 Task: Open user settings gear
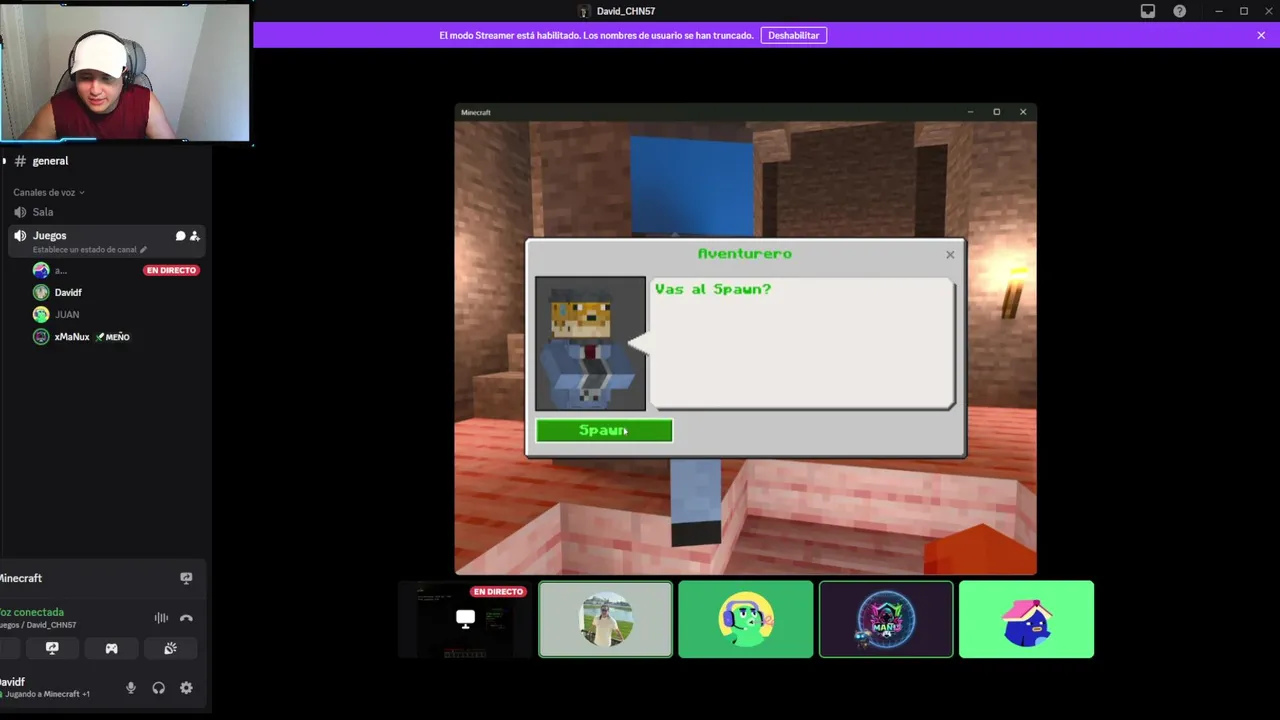186,688
